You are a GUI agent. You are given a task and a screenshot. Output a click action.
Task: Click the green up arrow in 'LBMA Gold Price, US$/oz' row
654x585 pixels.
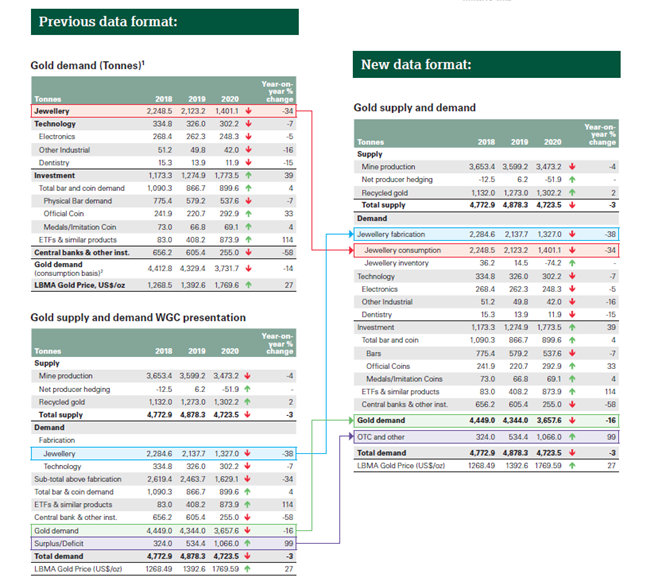click(249, 285)
